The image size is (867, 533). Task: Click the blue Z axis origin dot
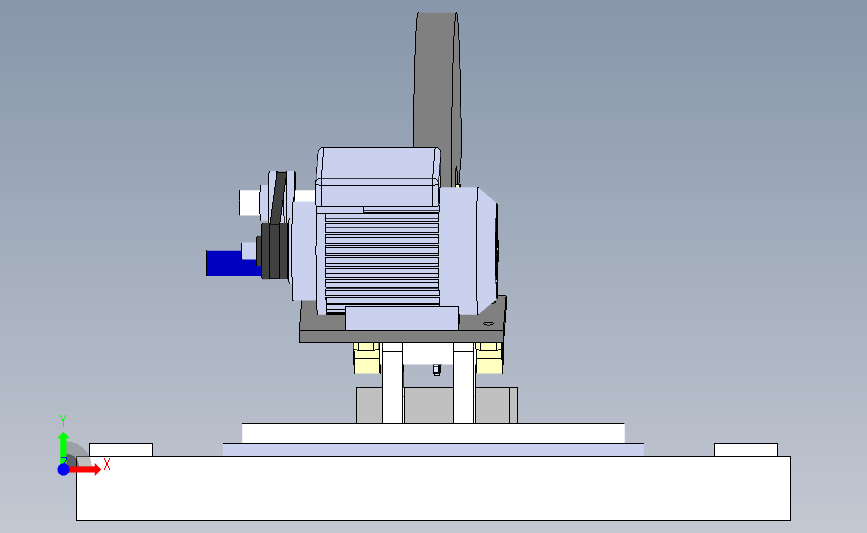64,469
